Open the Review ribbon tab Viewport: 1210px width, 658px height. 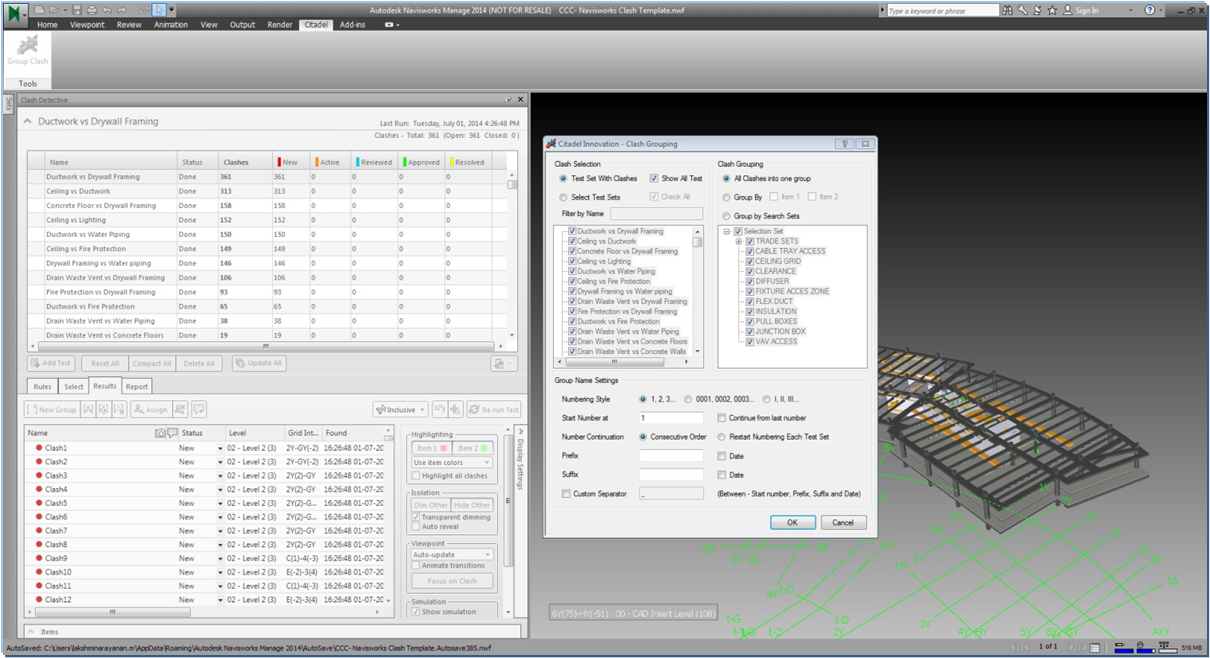pyautogui.click(x=129, y=24)
